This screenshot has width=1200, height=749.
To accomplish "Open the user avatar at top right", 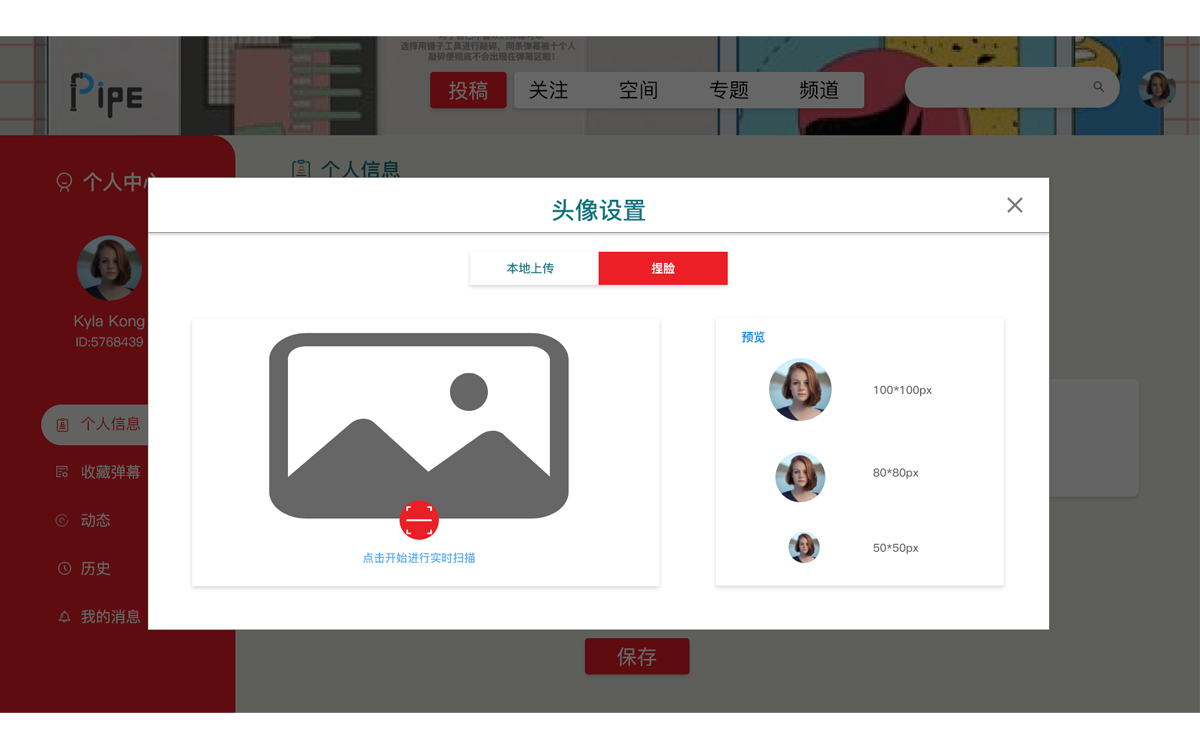I will (x=1157, y=90).
